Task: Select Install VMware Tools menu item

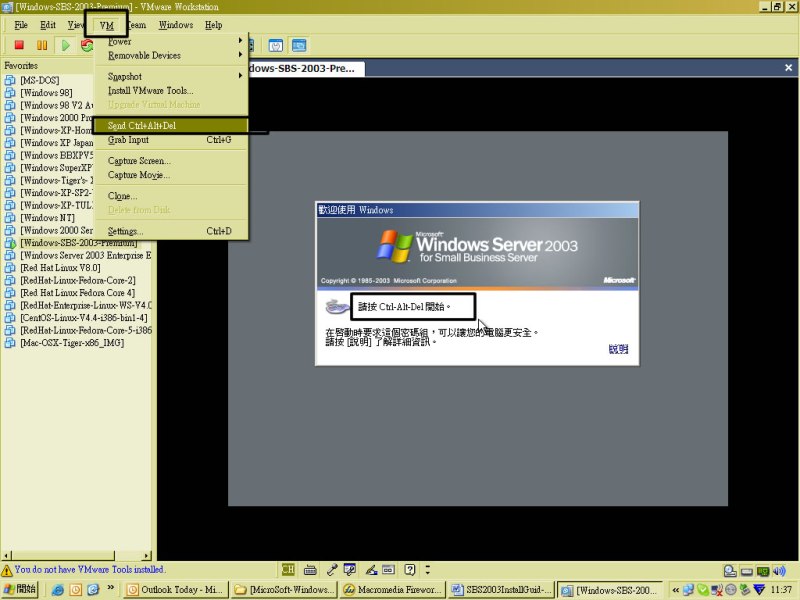Action: [171, 91]
